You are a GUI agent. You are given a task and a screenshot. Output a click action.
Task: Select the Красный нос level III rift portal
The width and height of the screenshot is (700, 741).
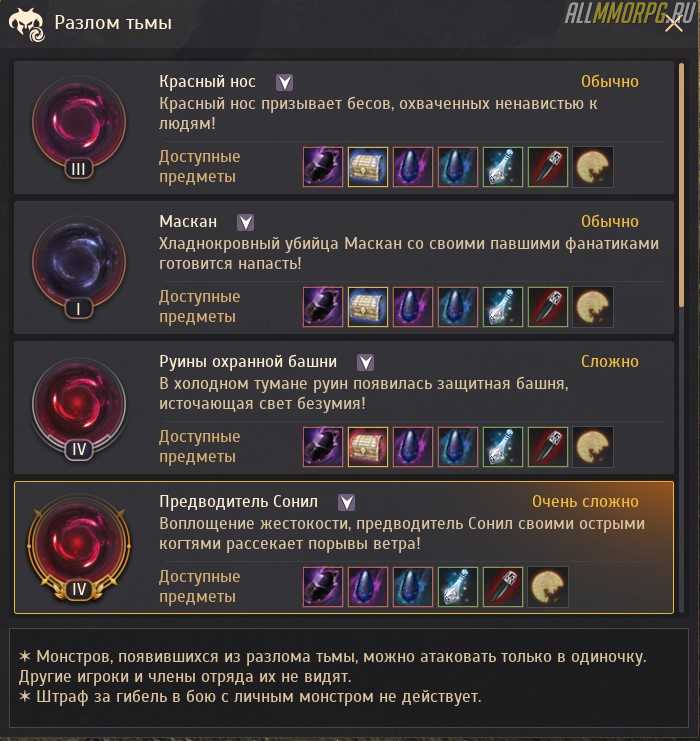click(x=79, y=127)
